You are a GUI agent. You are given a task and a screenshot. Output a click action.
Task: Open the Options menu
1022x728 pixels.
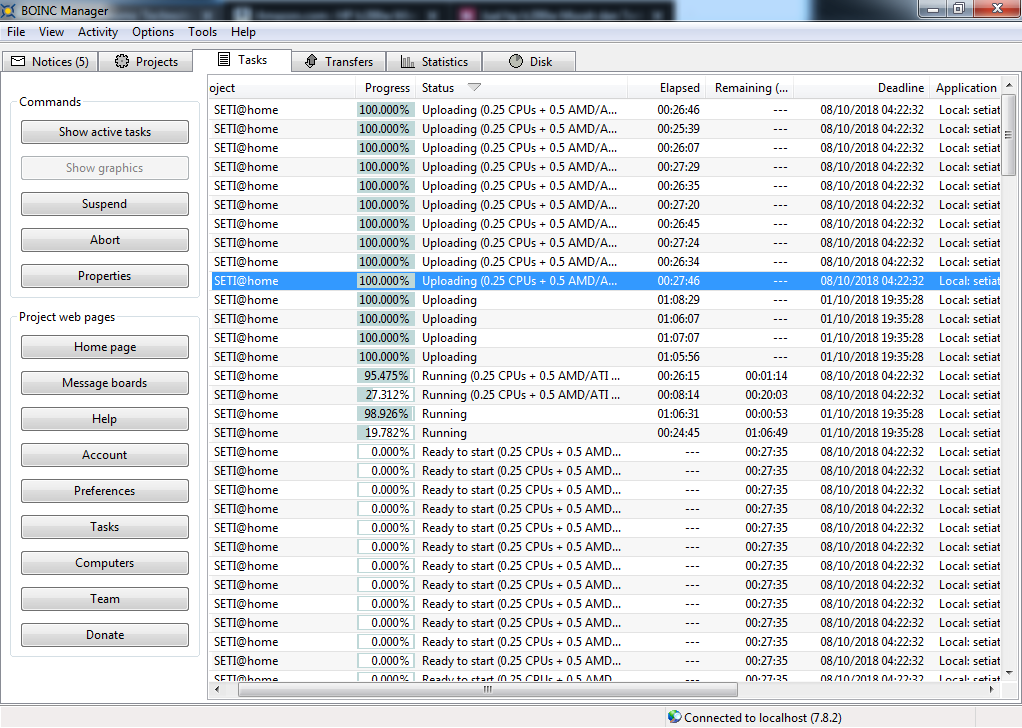153,31
